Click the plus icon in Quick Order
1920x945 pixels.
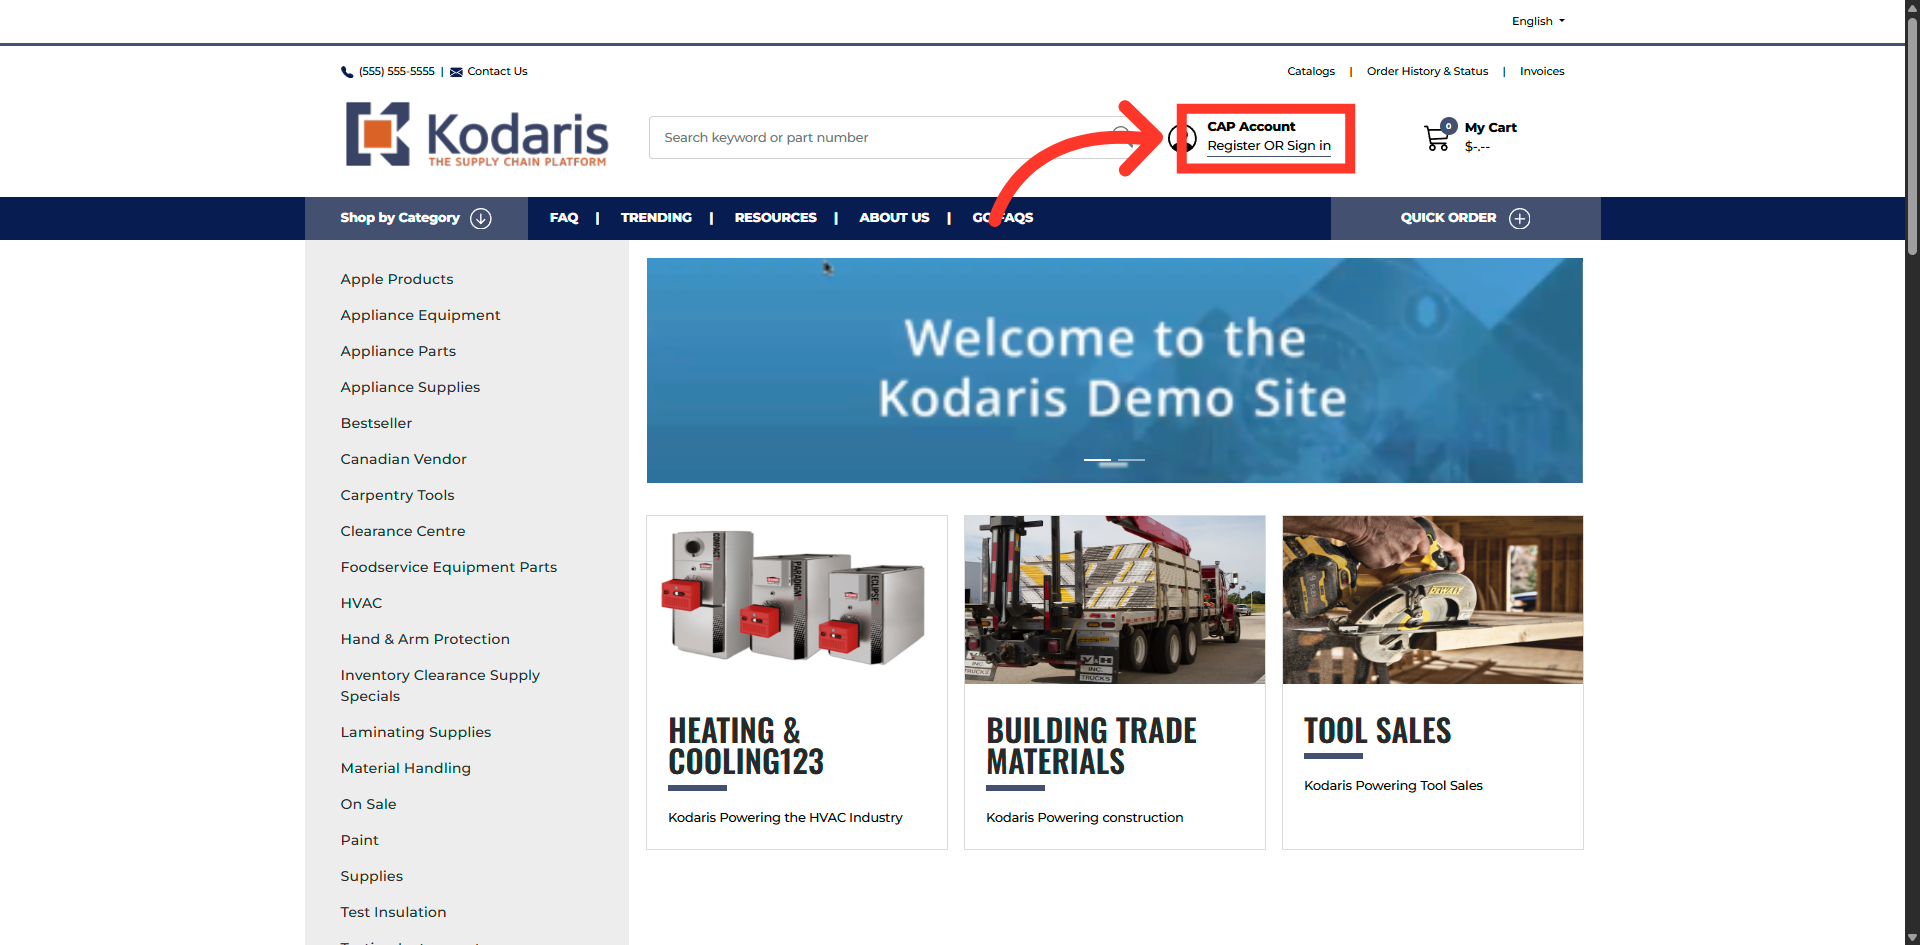point(1520,218)
